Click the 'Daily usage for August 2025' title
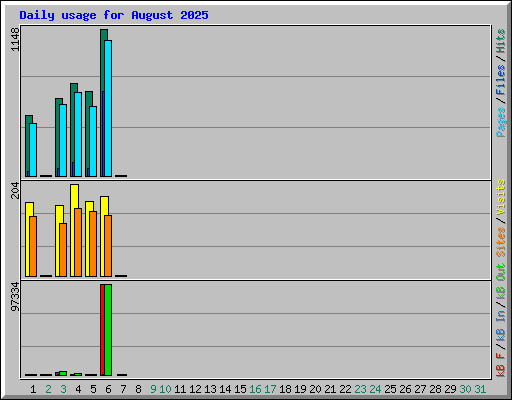This screenshot has width=512, height=400. coord(114,15)
